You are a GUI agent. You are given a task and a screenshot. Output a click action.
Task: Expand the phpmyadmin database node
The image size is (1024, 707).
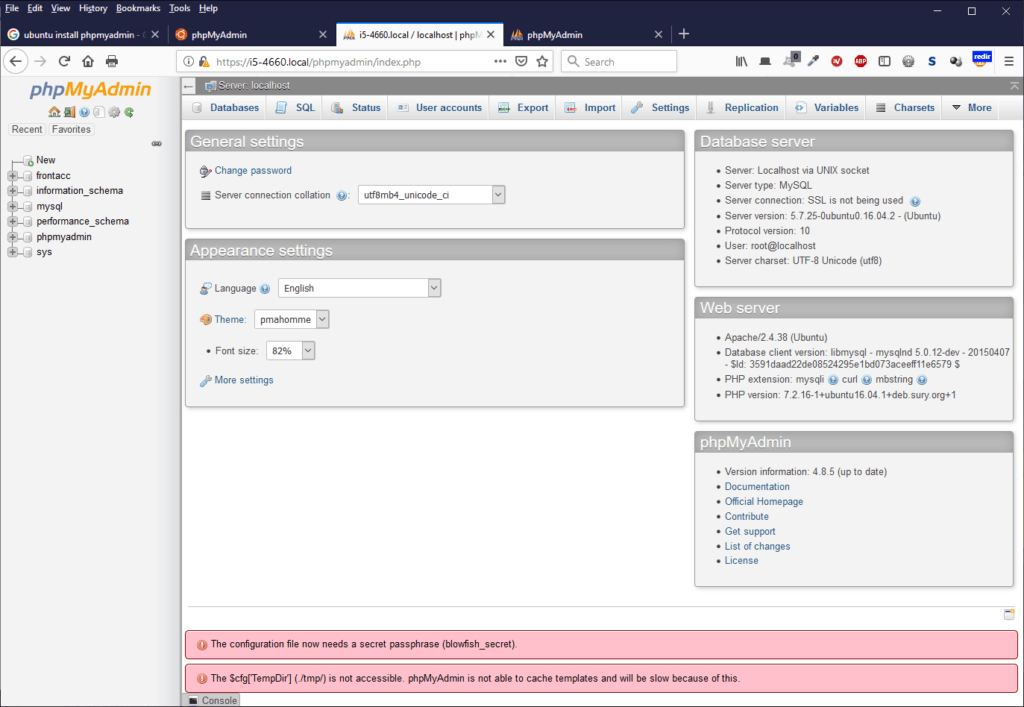(x=12, y=237)
